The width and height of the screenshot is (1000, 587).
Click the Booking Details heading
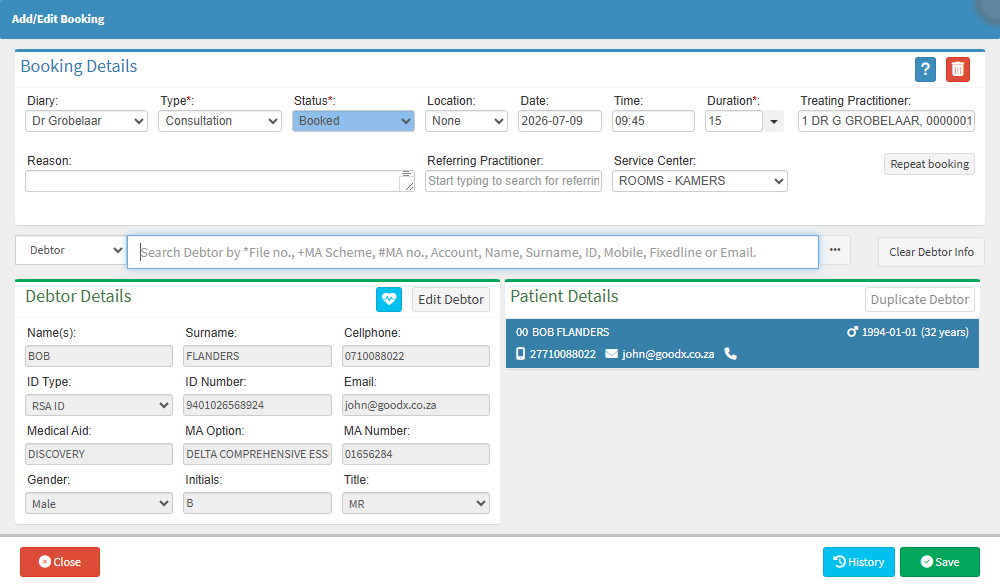[x=79, y=66]
